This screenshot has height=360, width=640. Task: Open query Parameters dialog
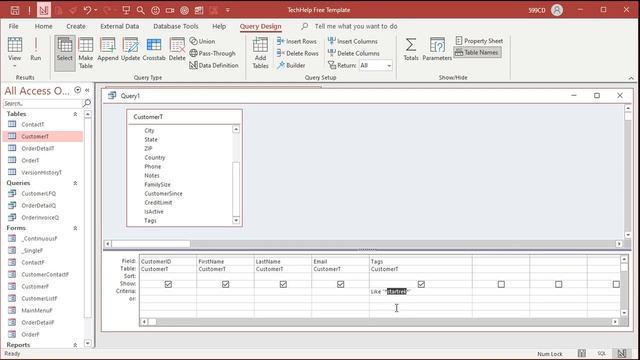click(437, 50)
